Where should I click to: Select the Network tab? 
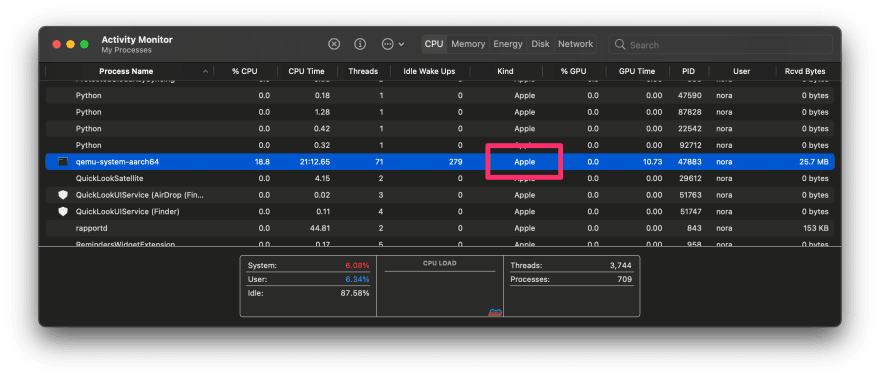[x=575, y=44]
